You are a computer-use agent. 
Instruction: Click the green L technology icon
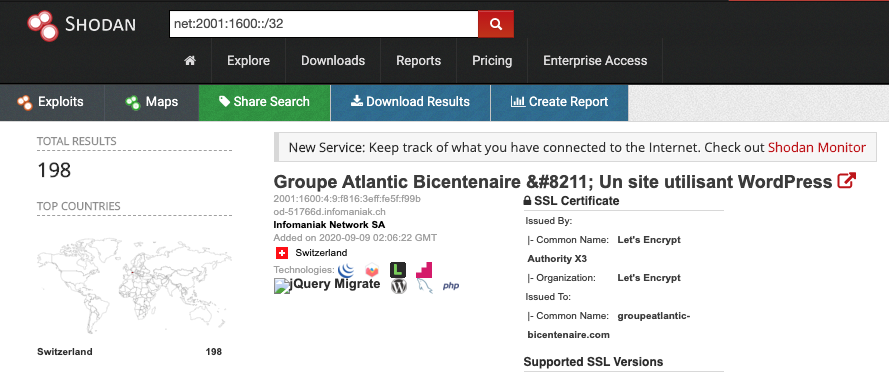click(398, 270)
